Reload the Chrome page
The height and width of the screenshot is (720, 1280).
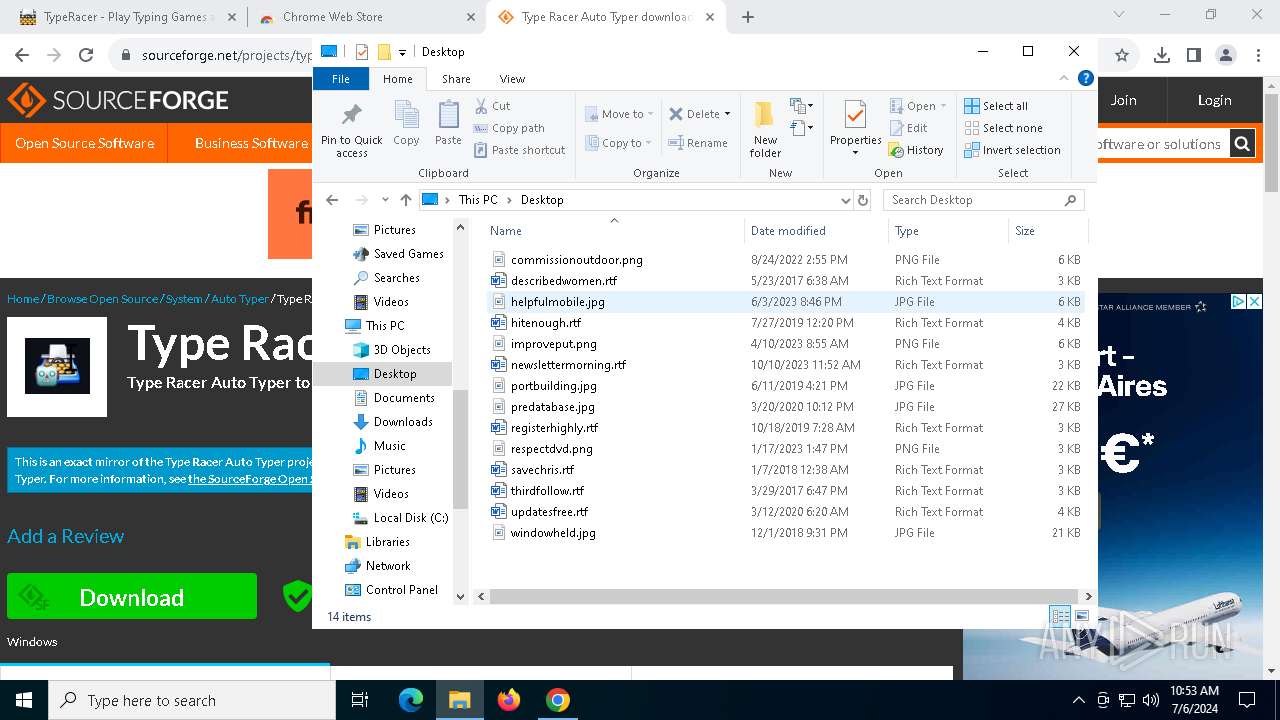86,56
